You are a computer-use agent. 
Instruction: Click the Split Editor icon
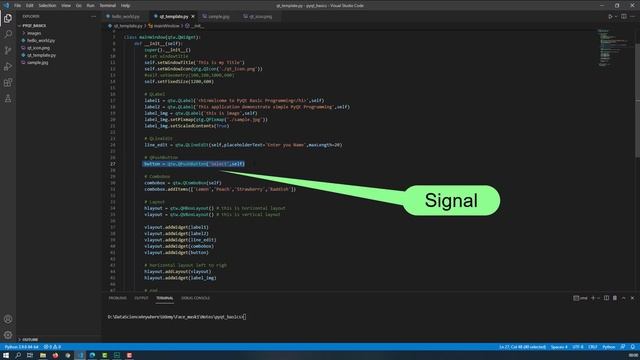pos(624,16)
